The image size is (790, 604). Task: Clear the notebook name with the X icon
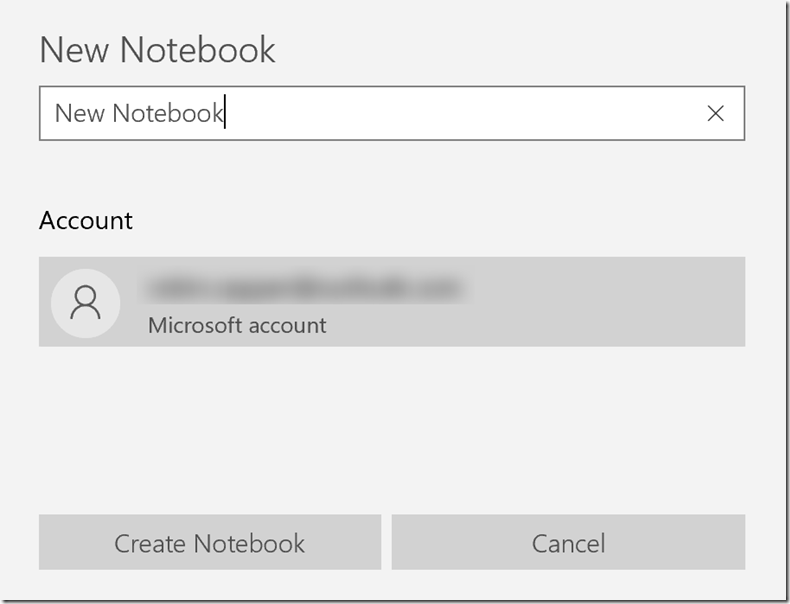pos(715,114)
